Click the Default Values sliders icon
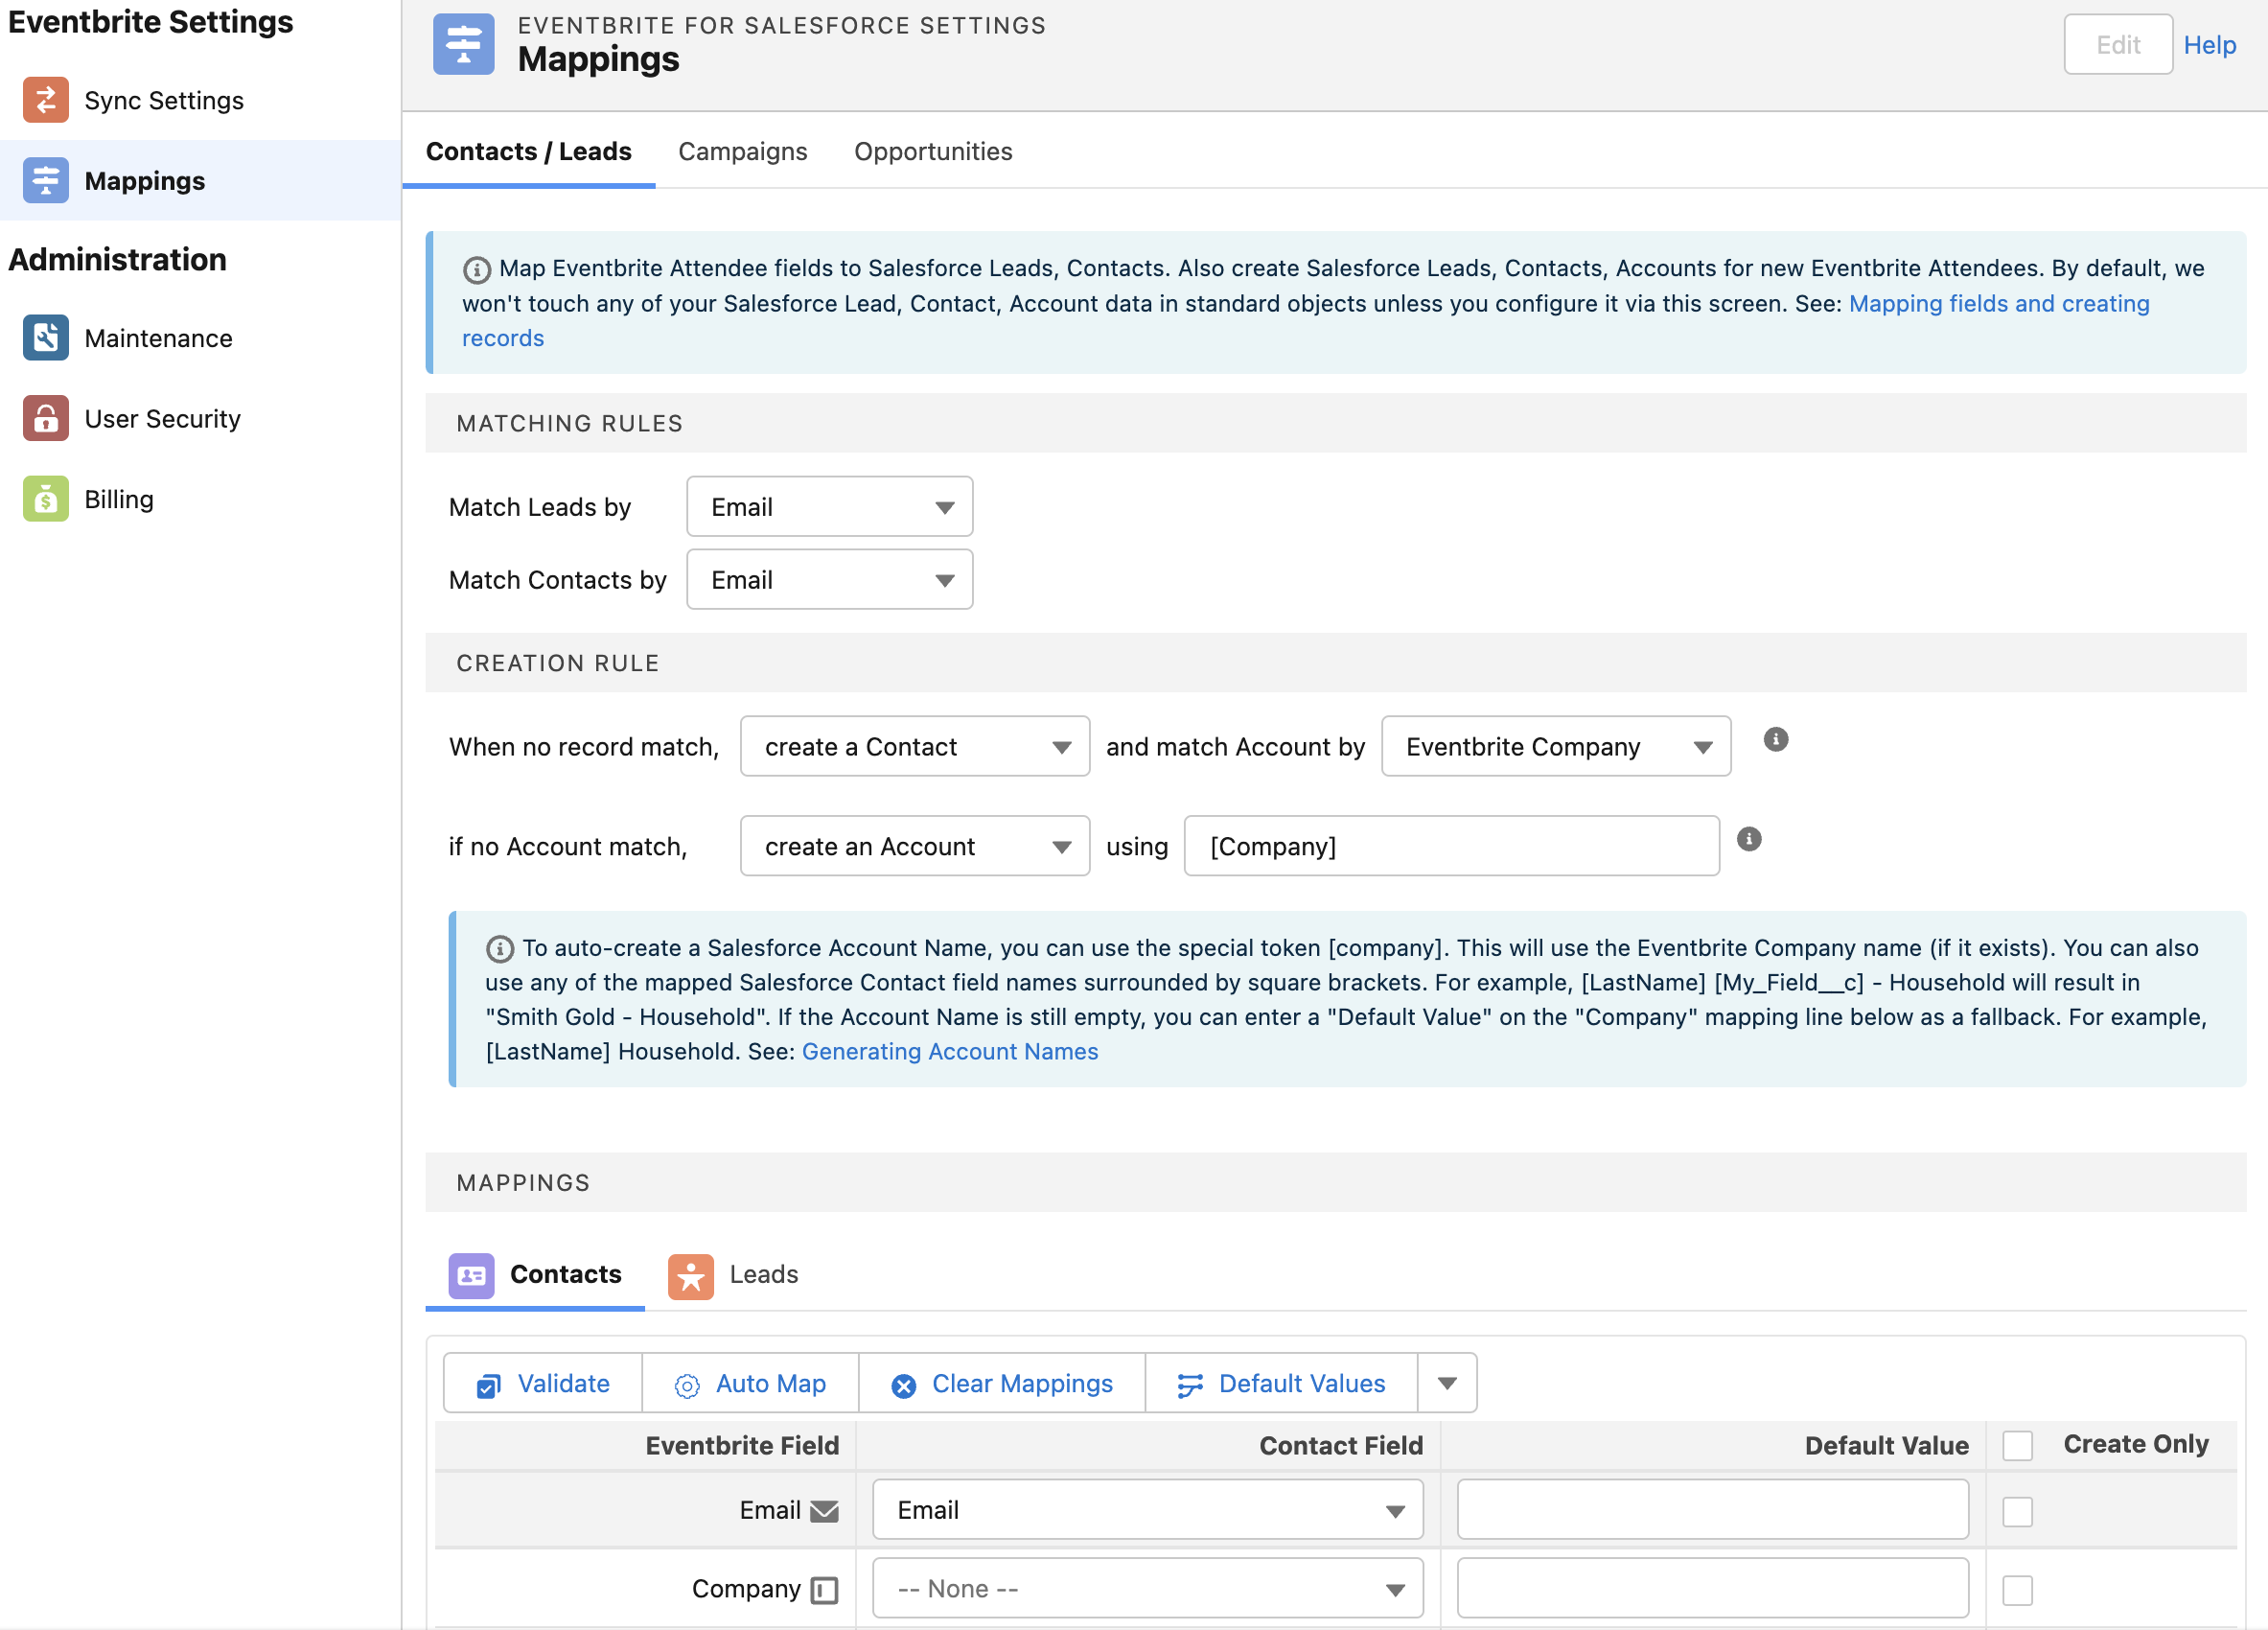Viewport: 2268px width, 1630px height. tap(1190, 1385)
